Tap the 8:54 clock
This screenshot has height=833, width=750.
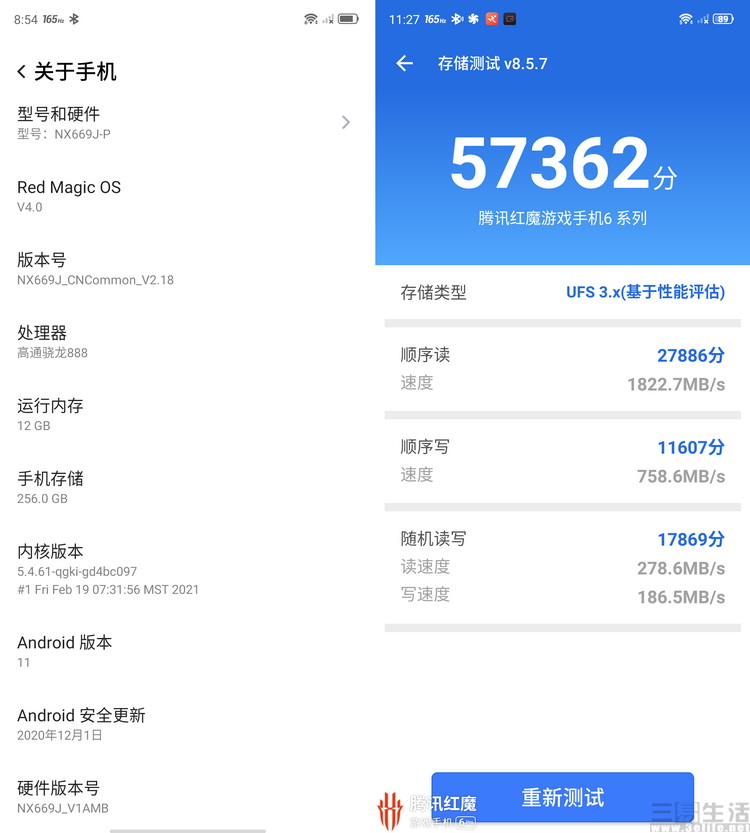[x=25, y=20]
